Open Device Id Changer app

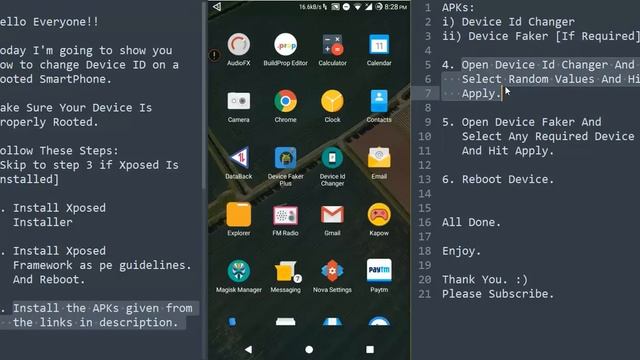coord(332,166)
